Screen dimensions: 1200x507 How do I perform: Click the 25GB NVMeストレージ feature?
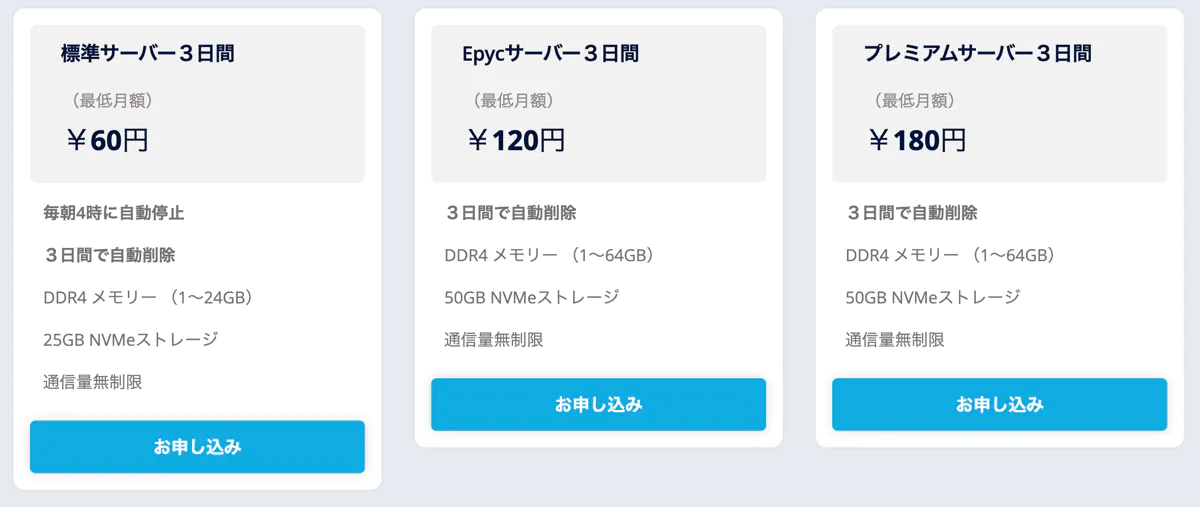[x=131, y=340]
